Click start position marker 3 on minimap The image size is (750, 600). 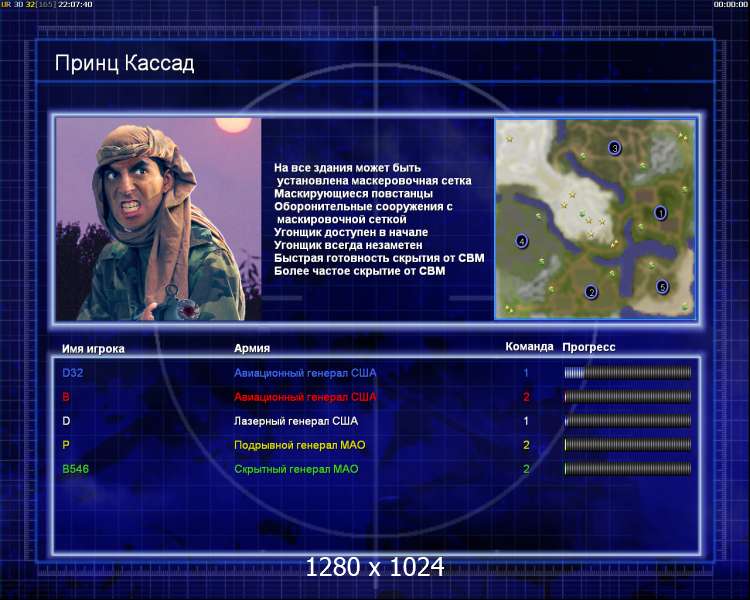[615, 148]
